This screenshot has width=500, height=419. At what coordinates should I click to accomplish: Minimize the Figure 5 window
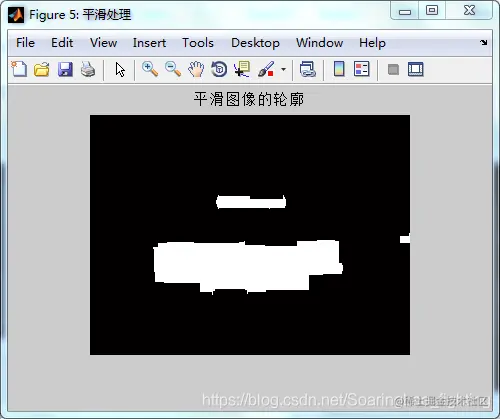[x=405, y=11]
